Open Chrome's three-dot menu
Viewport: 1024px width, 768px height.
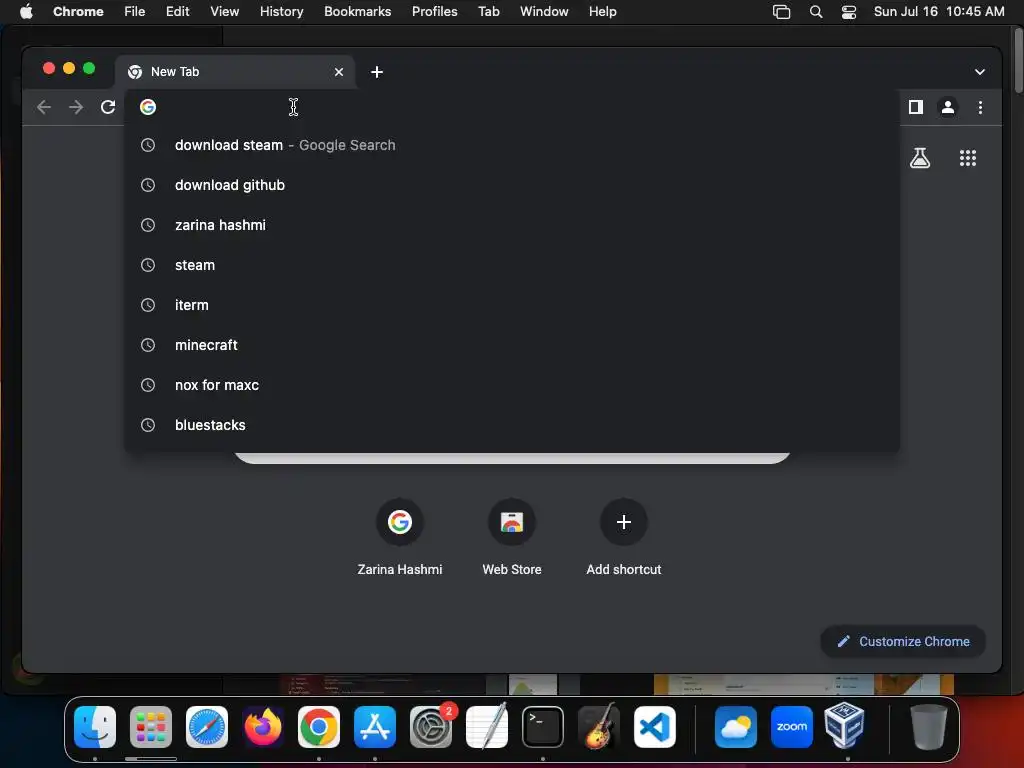click(980, 107)
